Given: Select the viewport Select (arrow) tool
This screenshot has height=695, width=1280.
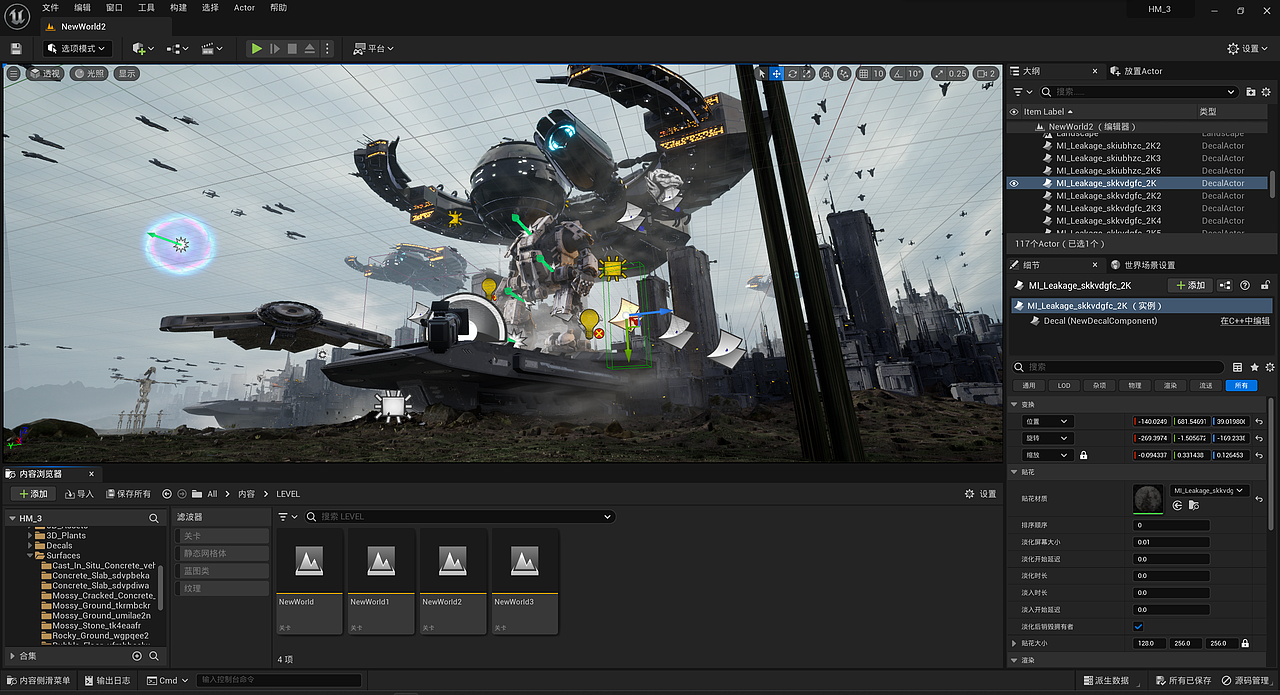Looking at the screenshot, I should coord(762,73).
